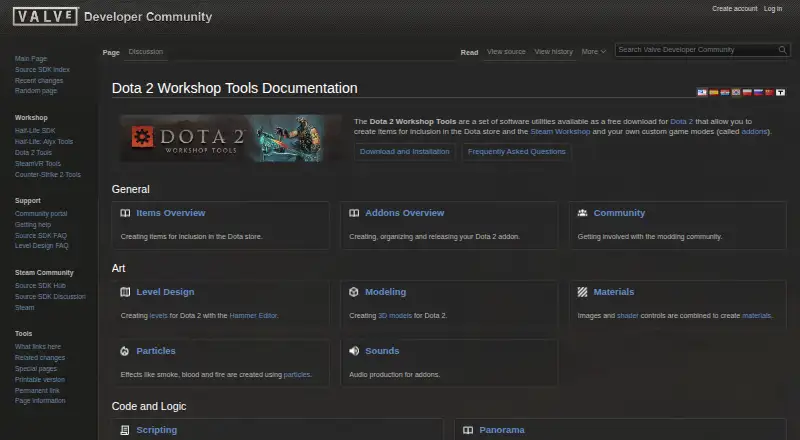
Task: Follow the shader inline link
Action: pyautogui.click(x=628, y=315)
